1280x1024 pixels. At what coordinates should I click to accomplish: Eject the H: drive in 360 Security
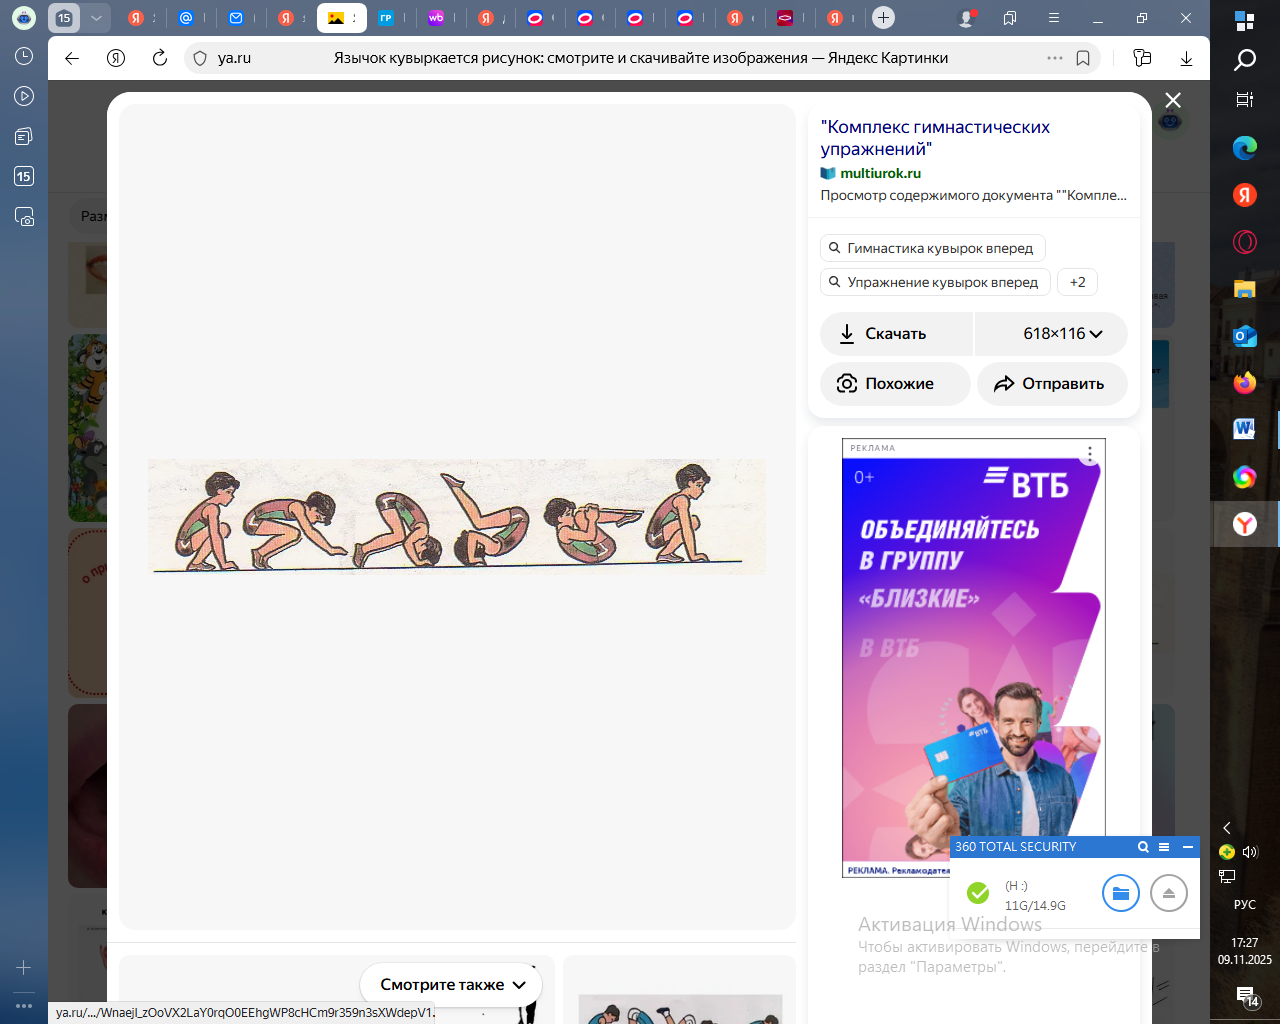click(x=1168, y=893)
